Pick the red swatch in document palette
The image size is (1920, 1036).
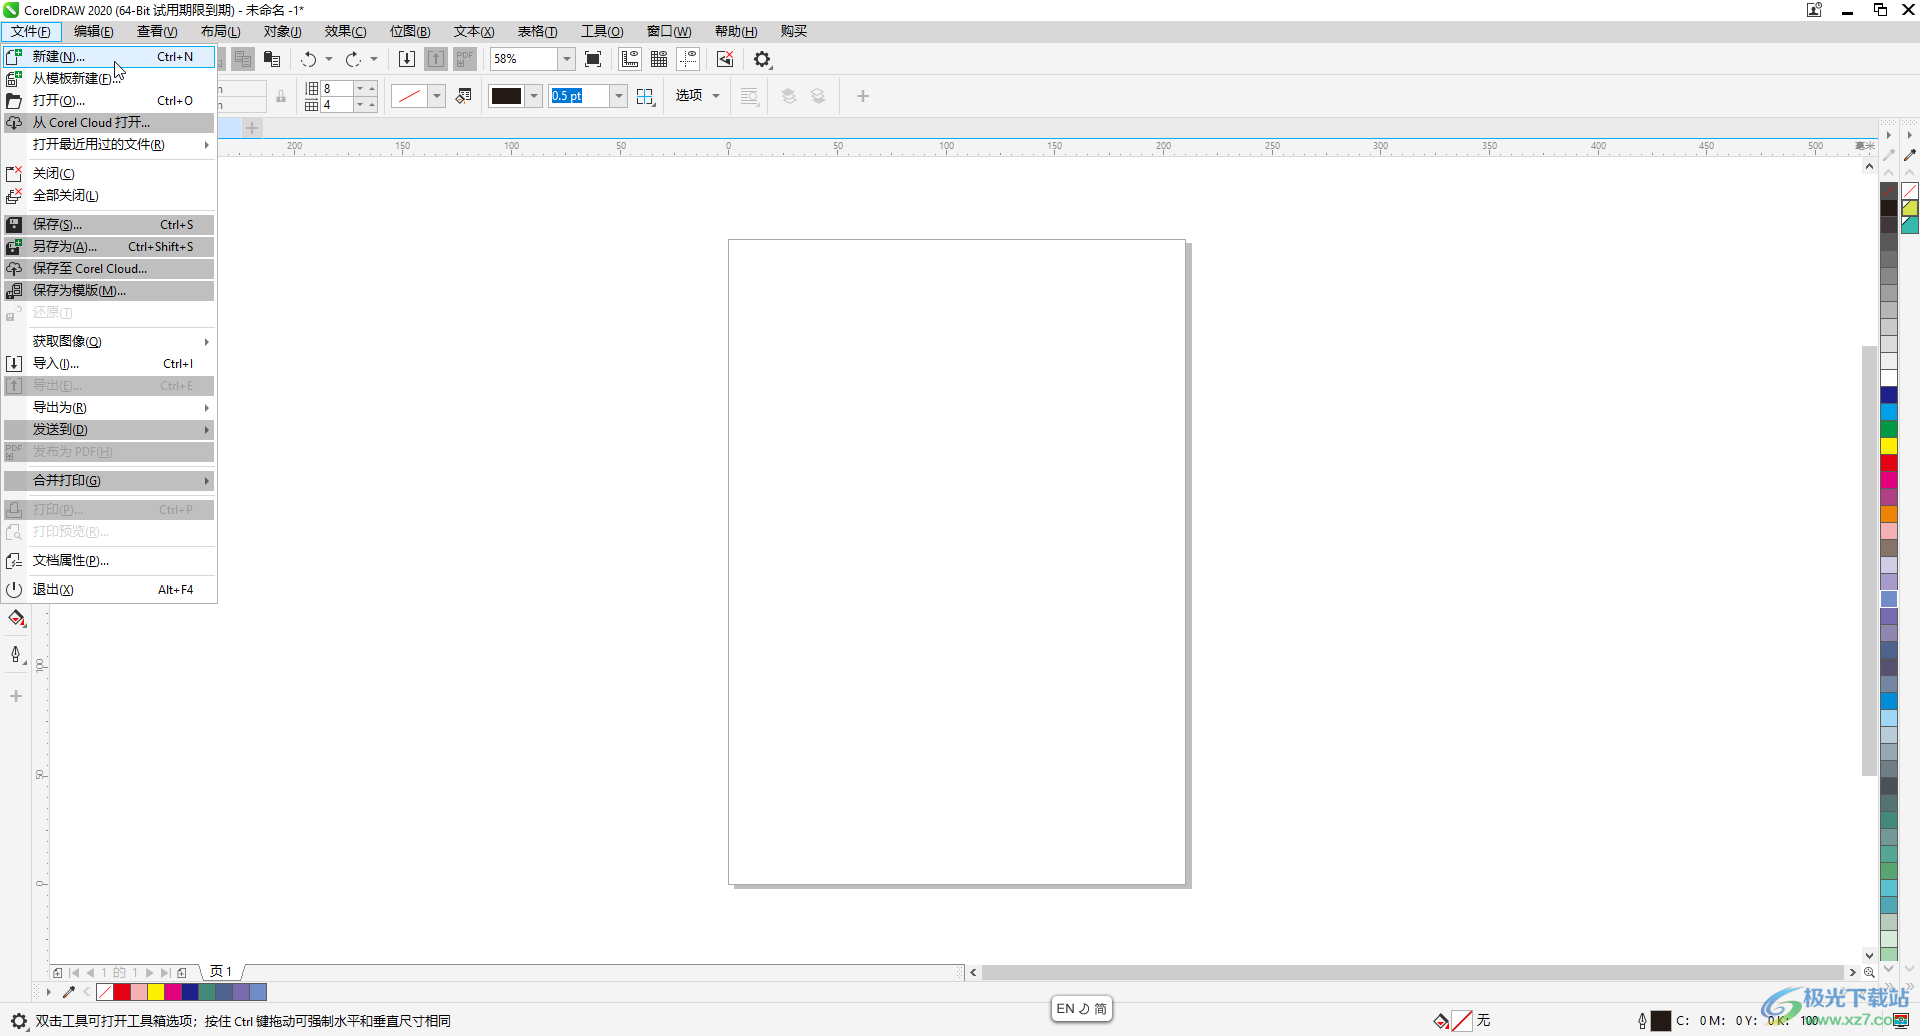[x=122, y=992]
